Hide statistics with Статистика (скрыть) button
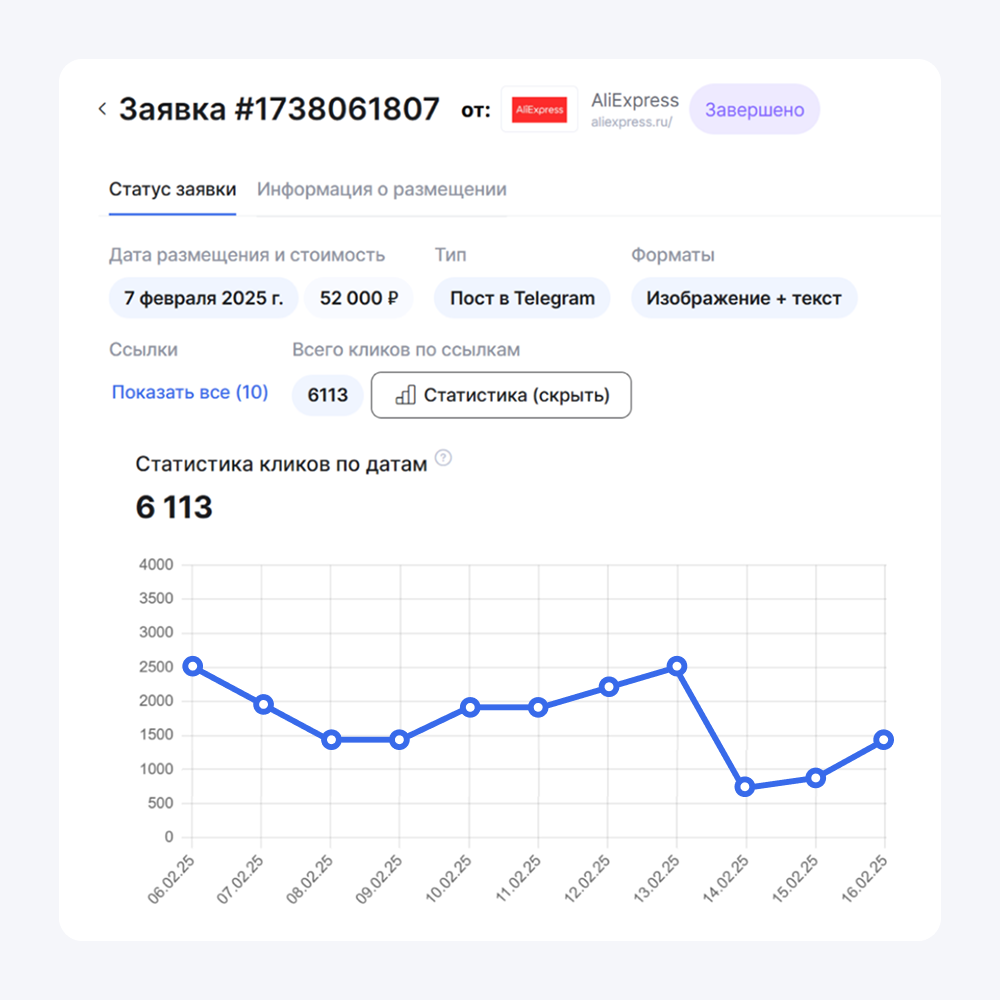 click(x=501, y=395)
